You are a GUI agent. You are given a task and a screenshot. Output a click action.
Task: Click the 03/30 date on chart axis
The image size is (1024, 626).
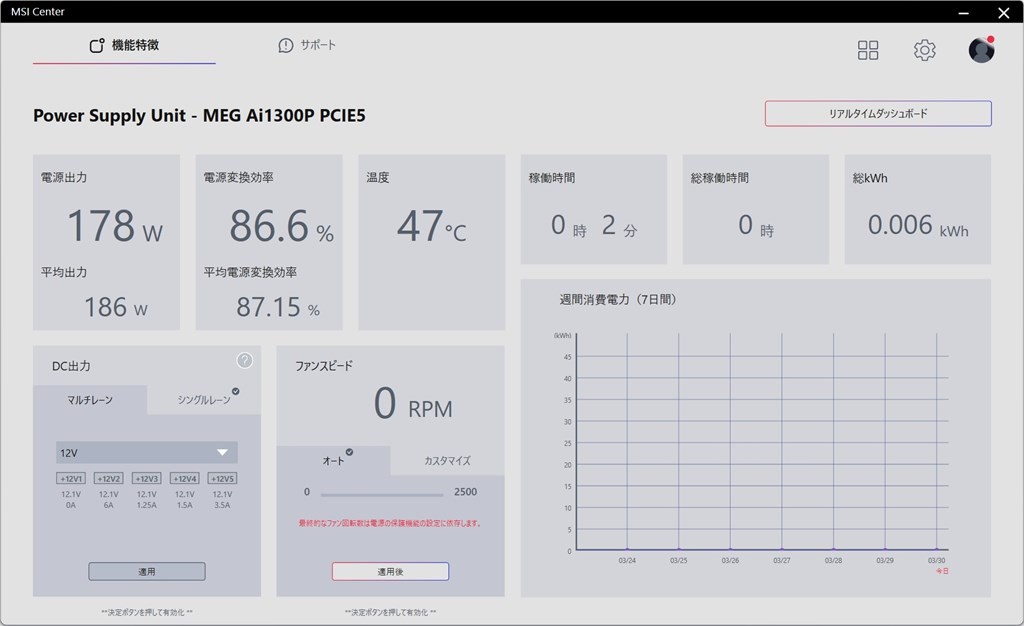(x=936, y=560)
